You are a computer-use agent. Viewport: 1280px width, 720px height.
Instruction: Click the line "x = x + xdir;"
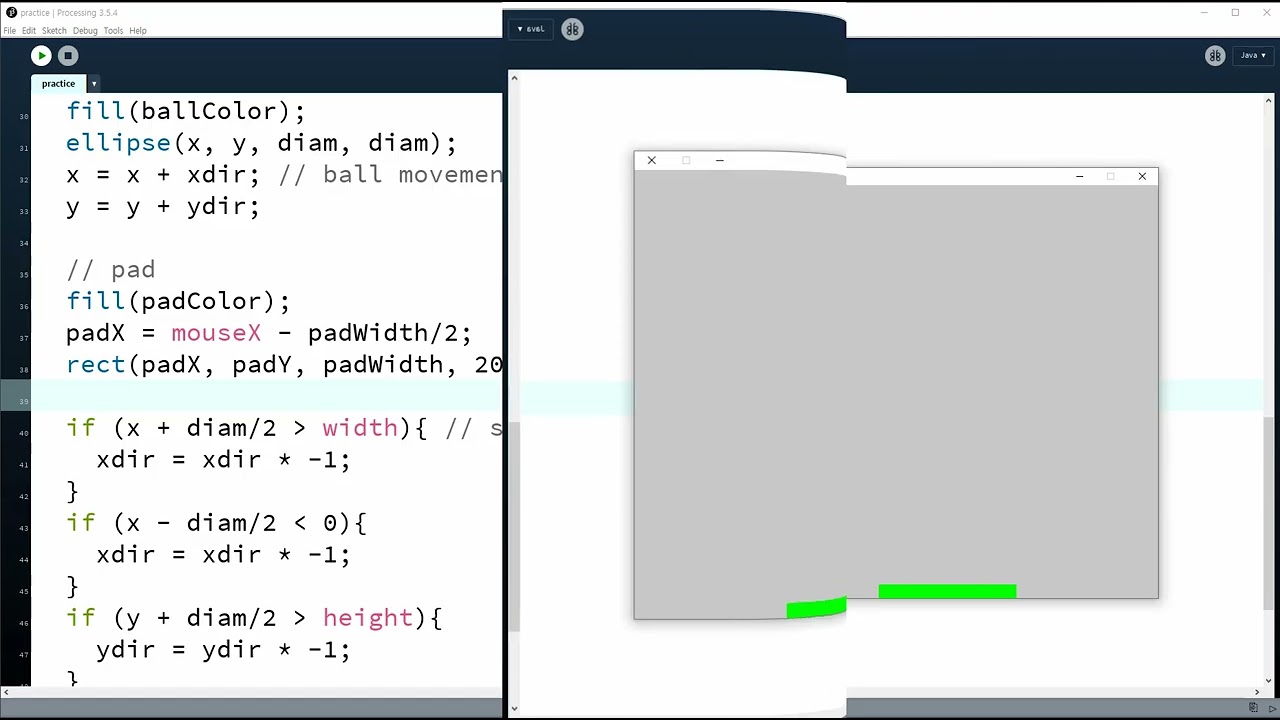point(163,175)
